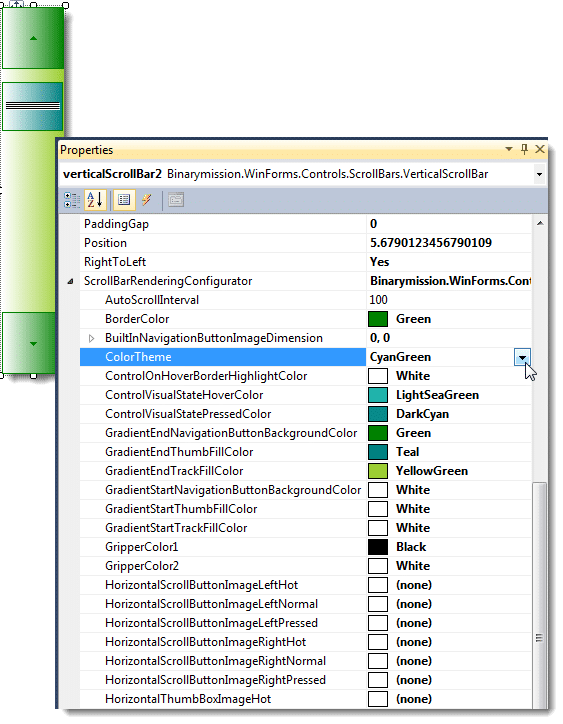Open the Properties window position menu arrow
This screenshot has width=563, height=724.
pos(509,149)
